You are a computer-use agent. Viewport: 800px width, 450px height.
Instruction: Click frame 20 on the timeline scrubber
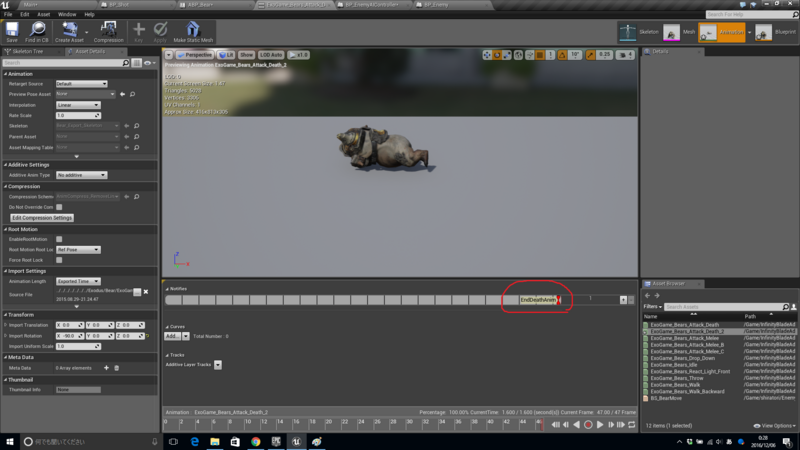tap(328, 423)
